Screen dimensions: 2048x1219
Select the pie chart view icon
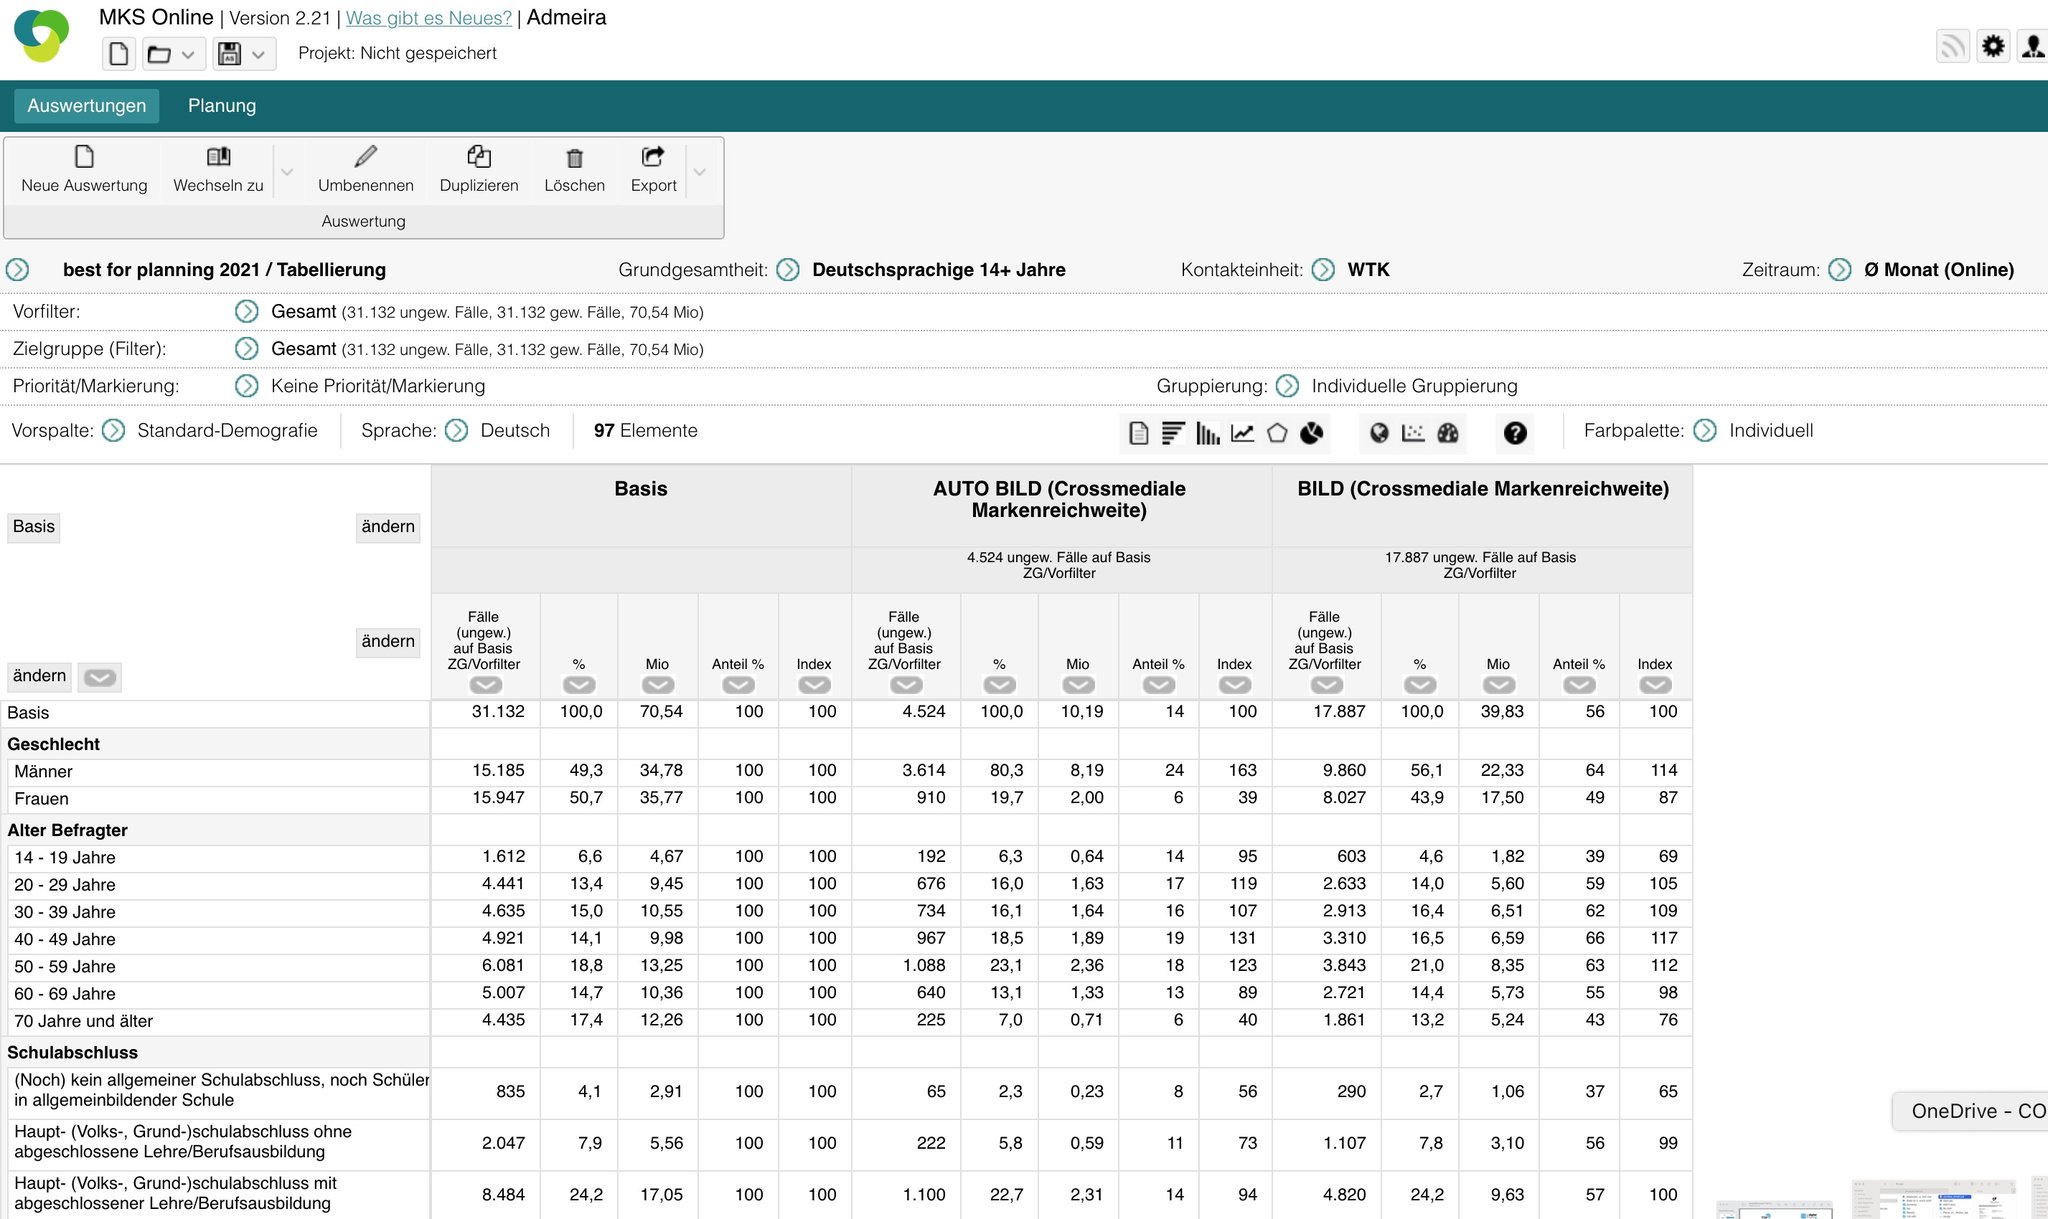pyautogui.click(x=1312, y=433)
